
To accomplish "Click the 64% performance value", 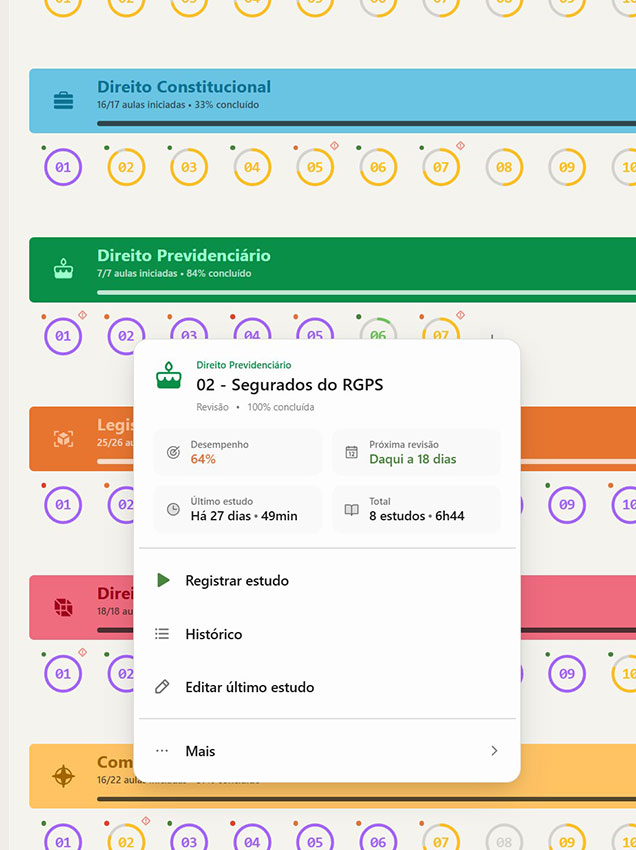I will [203, 459].
